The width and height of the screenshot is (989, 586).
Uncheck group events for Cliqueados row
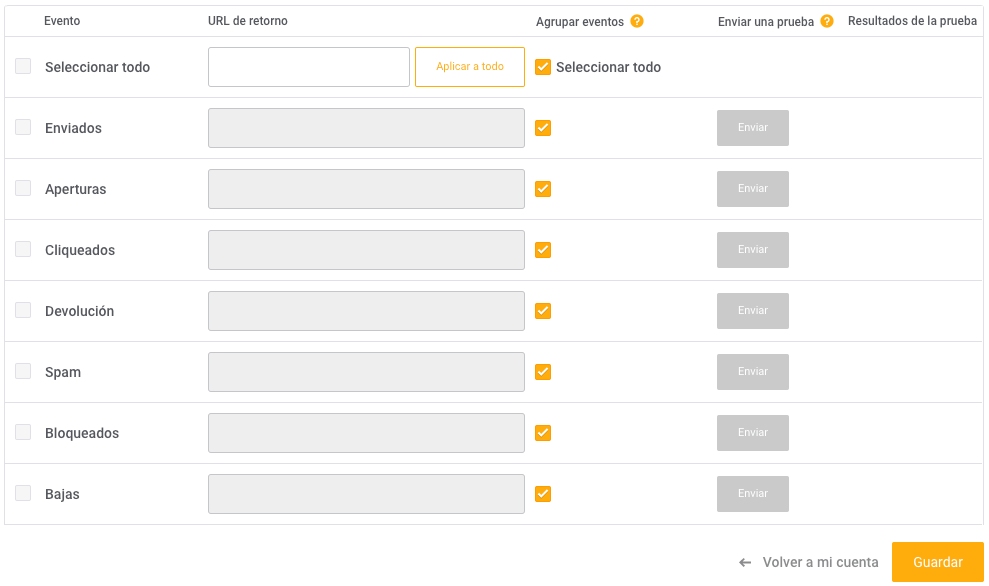(543, 250)
